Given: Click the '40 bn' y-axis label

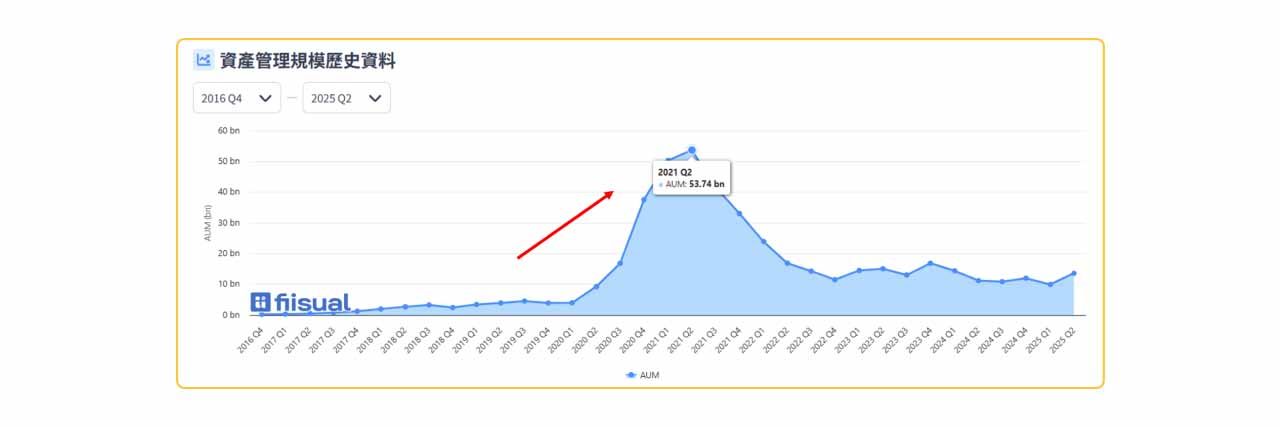Looking at the screenshot, I should tap(229, 192).
